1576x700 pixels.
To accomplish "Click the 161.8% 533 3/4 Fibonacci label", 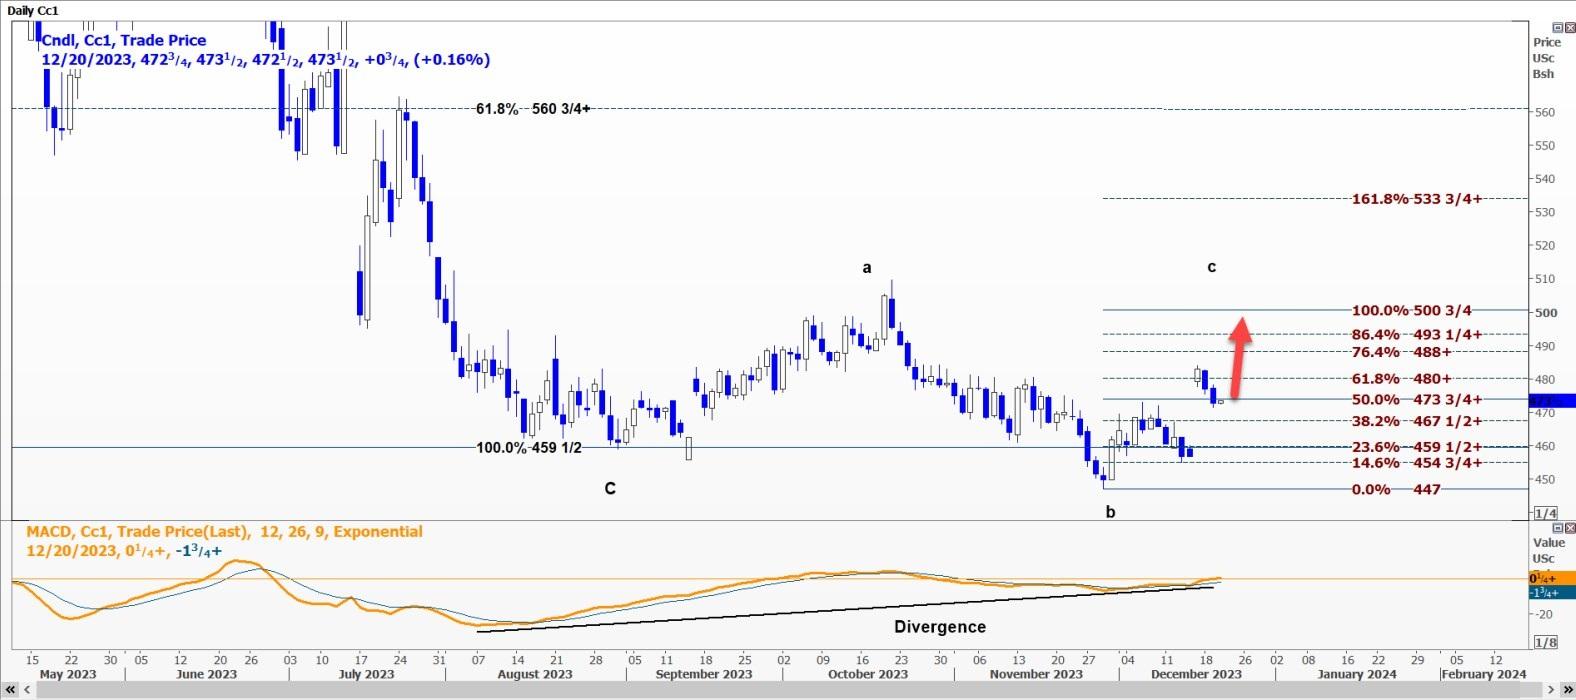I will [x=1416, y=199].
